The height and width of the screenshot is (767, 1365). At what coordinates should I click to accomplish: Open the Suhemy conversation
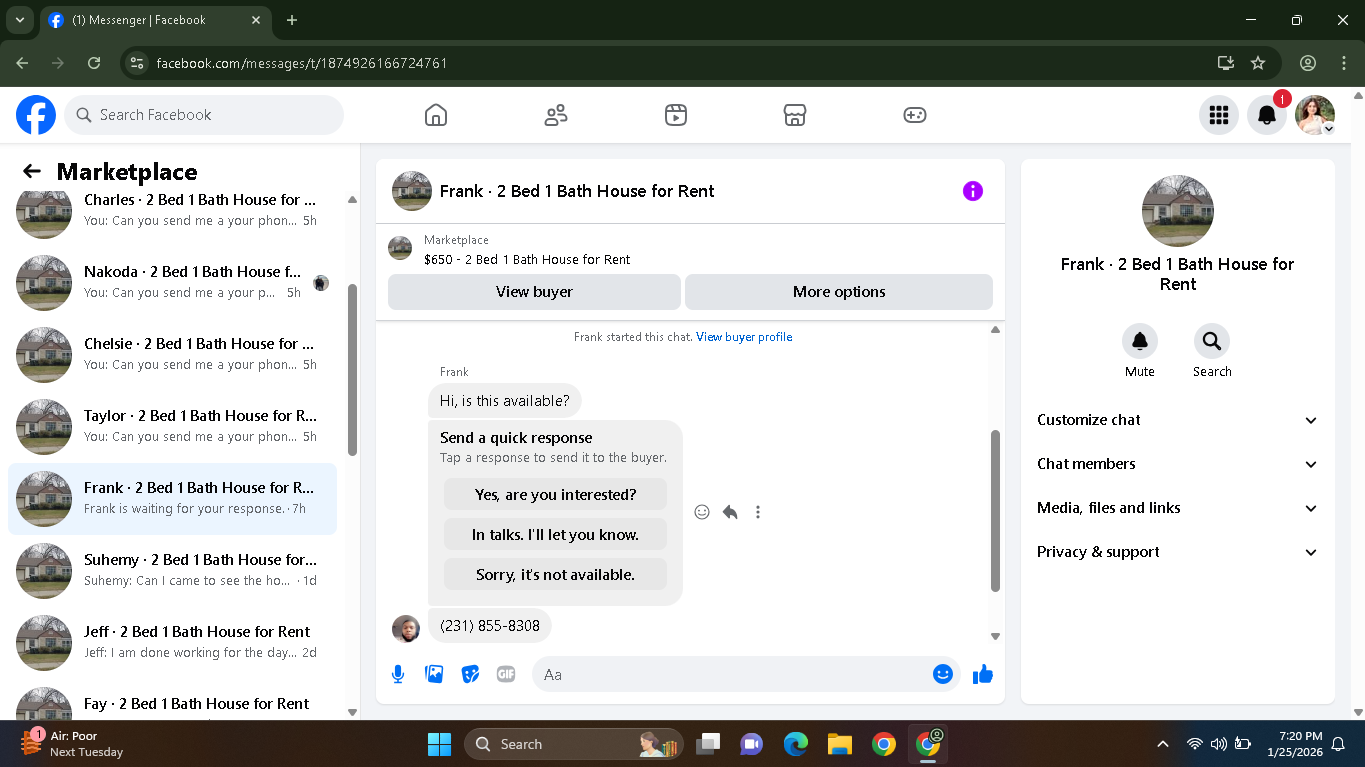point(172,570)
